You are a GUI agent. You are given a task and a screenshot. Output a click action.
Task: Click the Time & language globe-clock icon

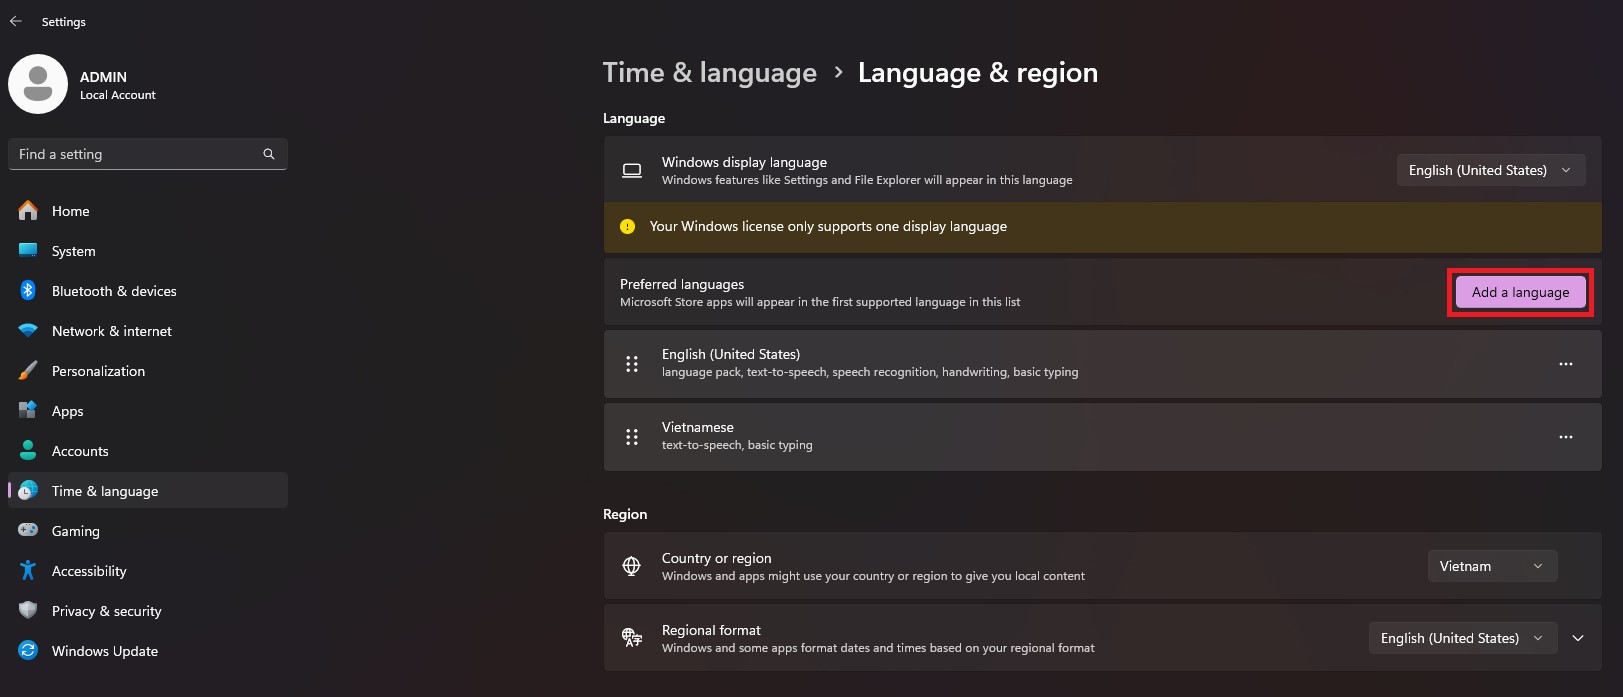click(x=28, y=491)
